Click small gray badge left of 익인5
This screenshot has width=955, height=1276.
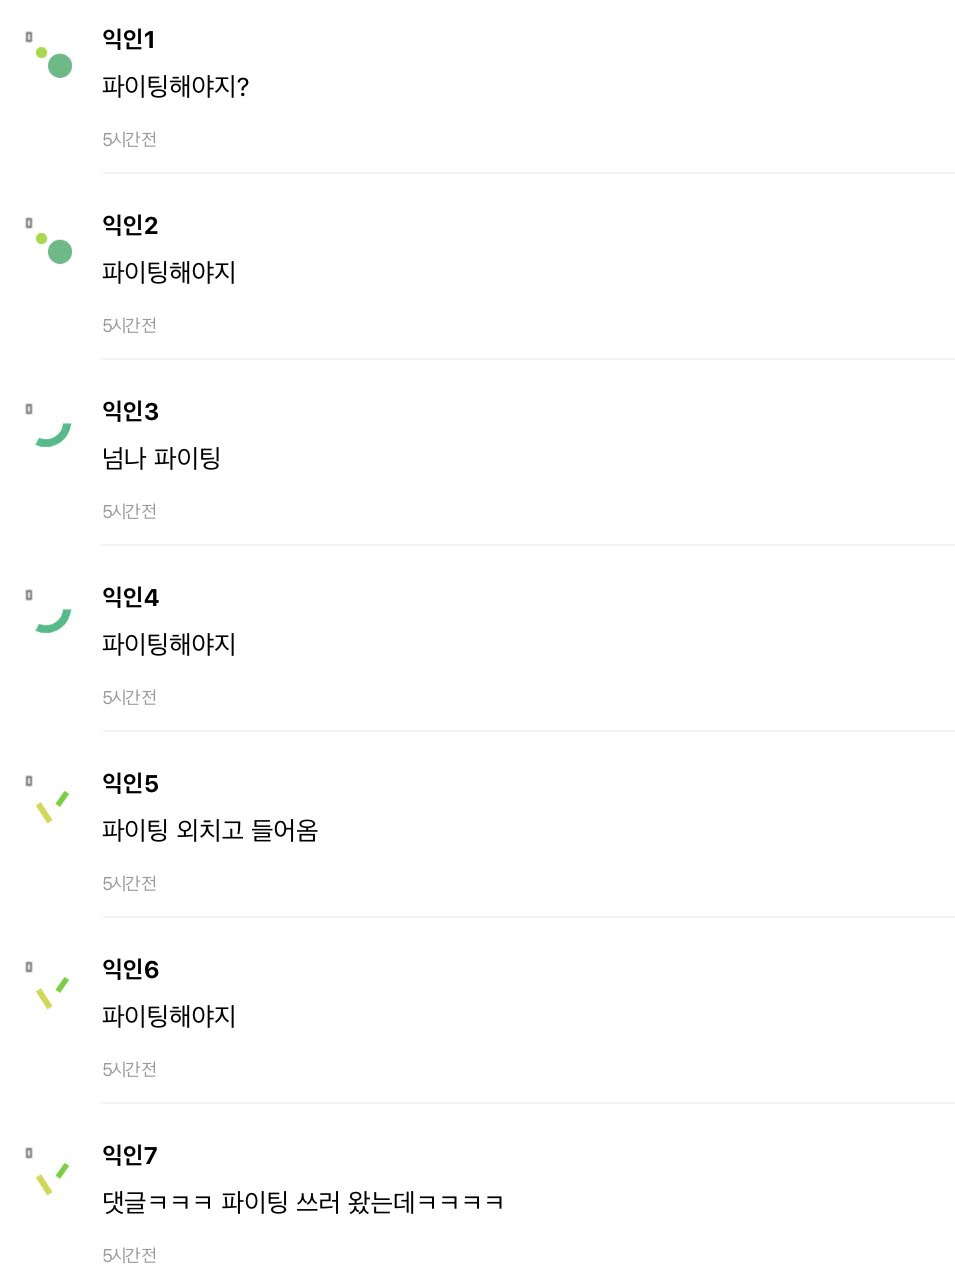(x=29, y=781)
